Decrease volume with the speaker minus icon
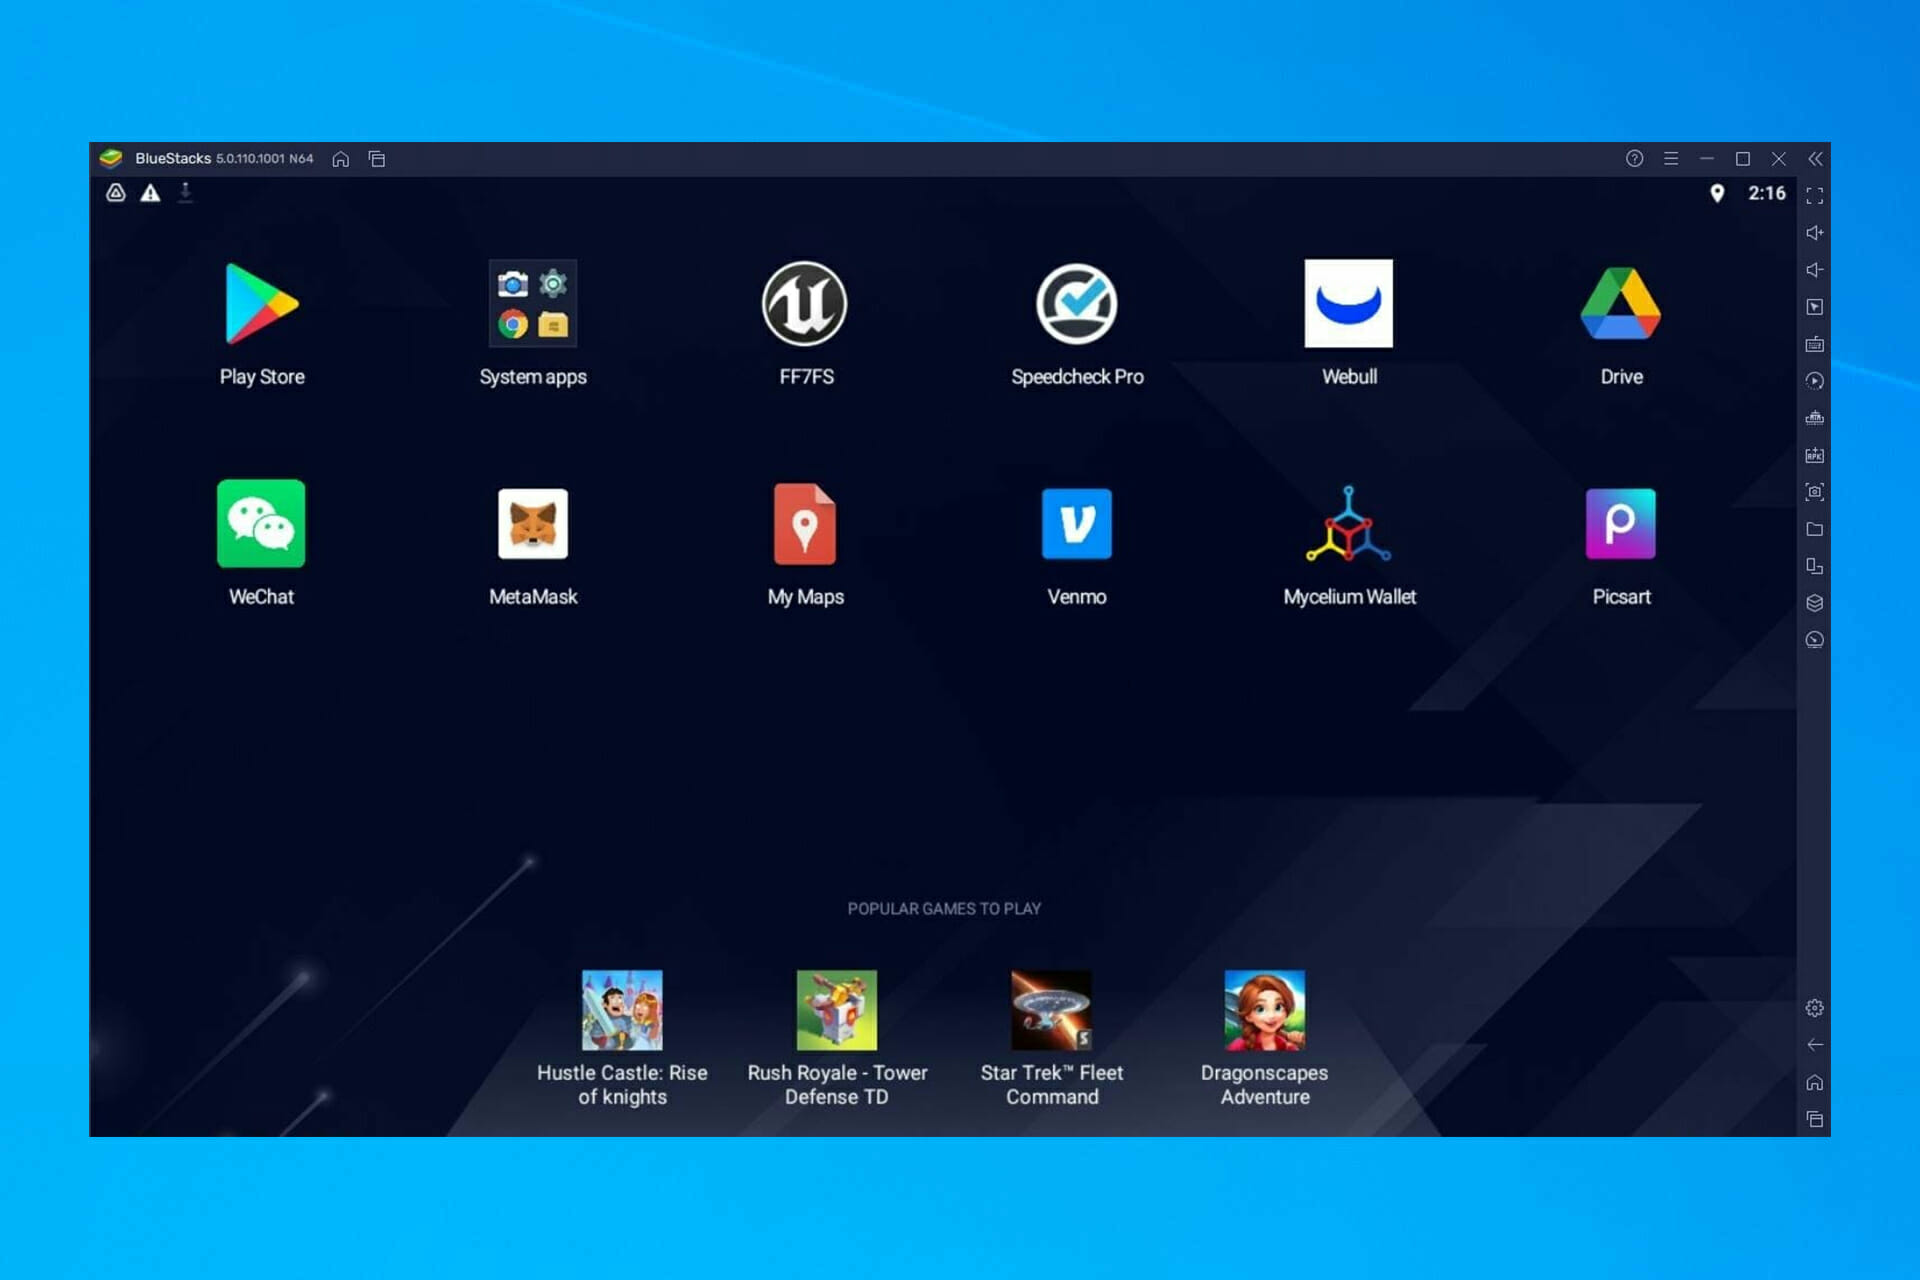Viewport: 1920px width, 1280px height. coord(1815,270)
